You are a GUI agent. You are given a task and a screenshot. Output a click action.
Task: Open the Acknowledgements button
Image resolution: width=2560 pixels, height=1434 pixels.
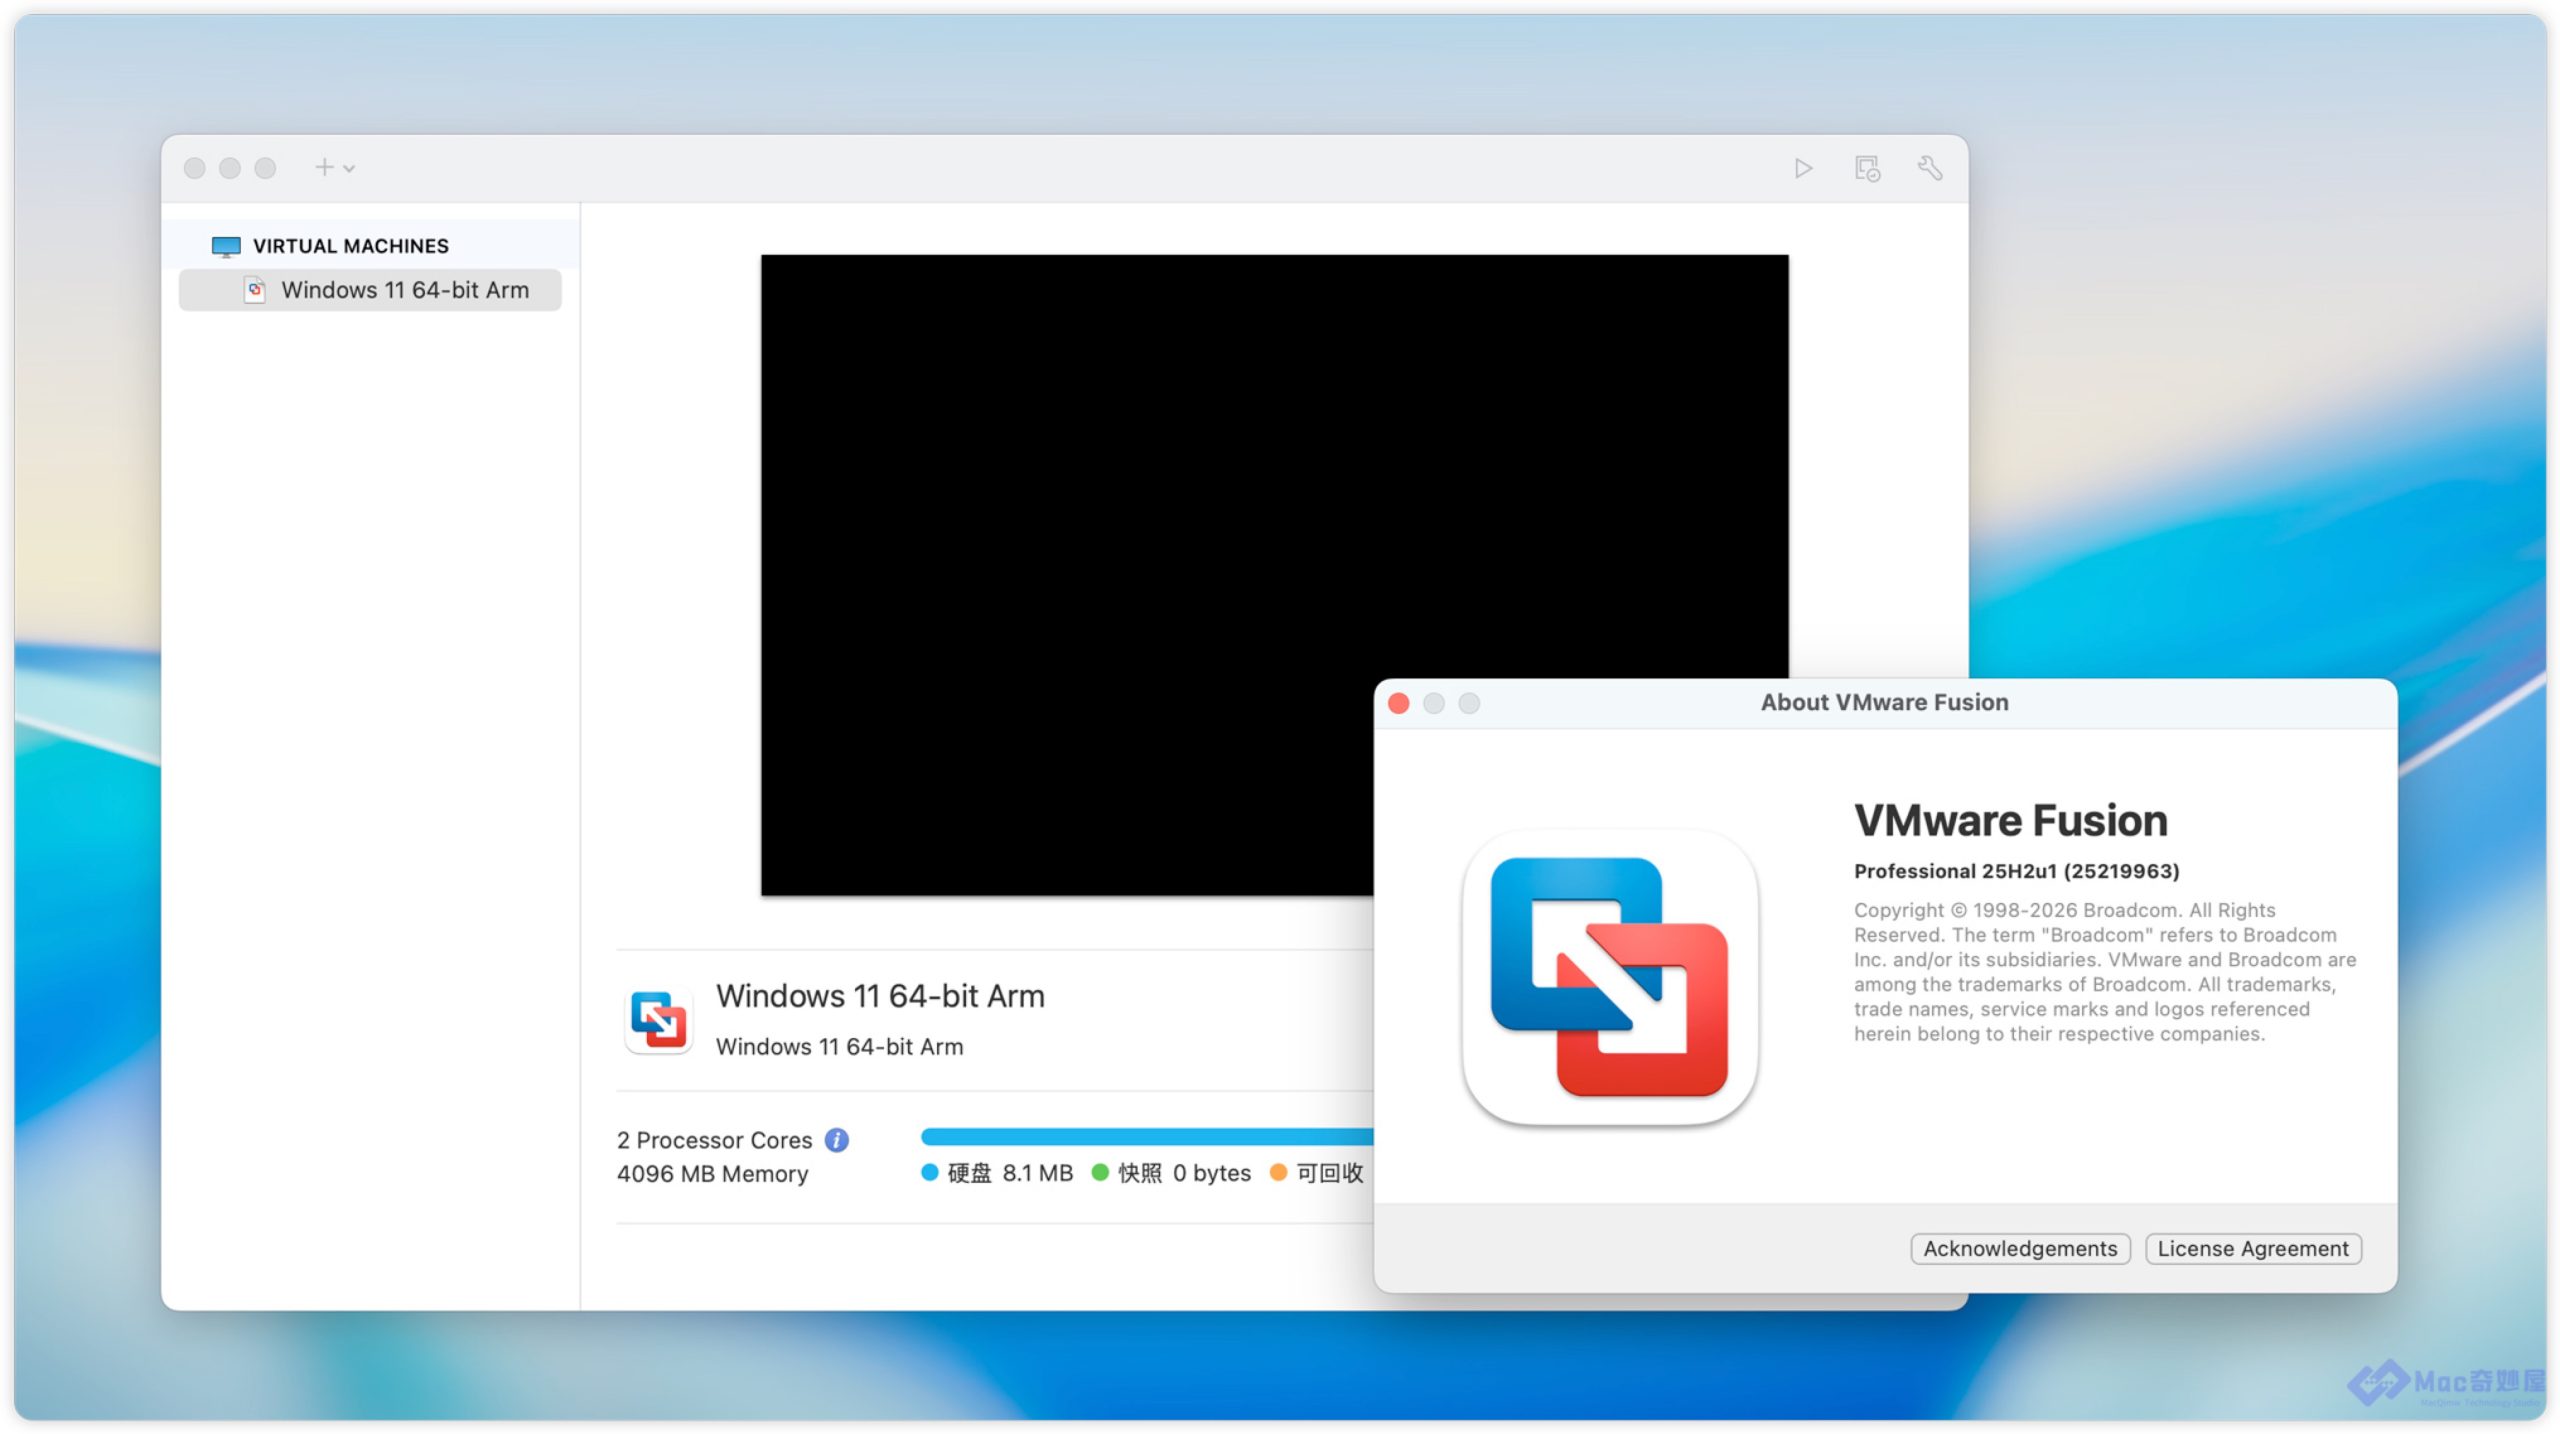click(x=2019, y=1248)
